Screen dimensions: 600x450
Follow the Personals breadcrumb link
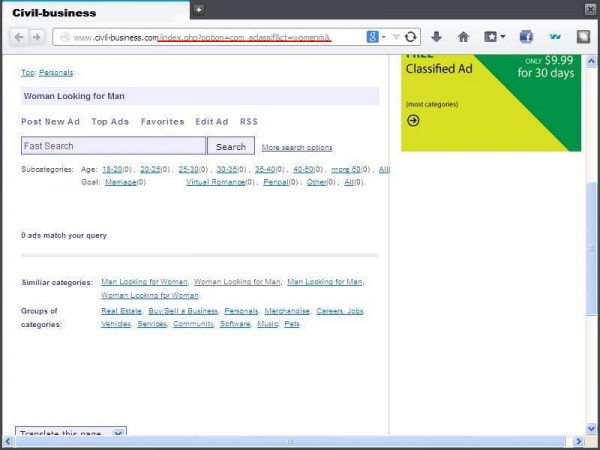(x=56, y=73)
